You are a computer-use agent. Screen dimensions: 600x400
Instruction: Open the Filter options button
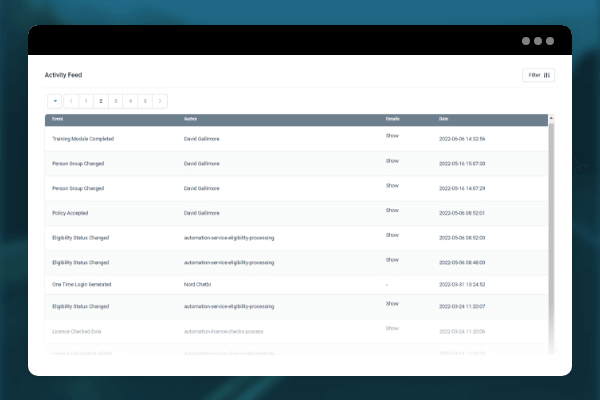coord(538,75)
